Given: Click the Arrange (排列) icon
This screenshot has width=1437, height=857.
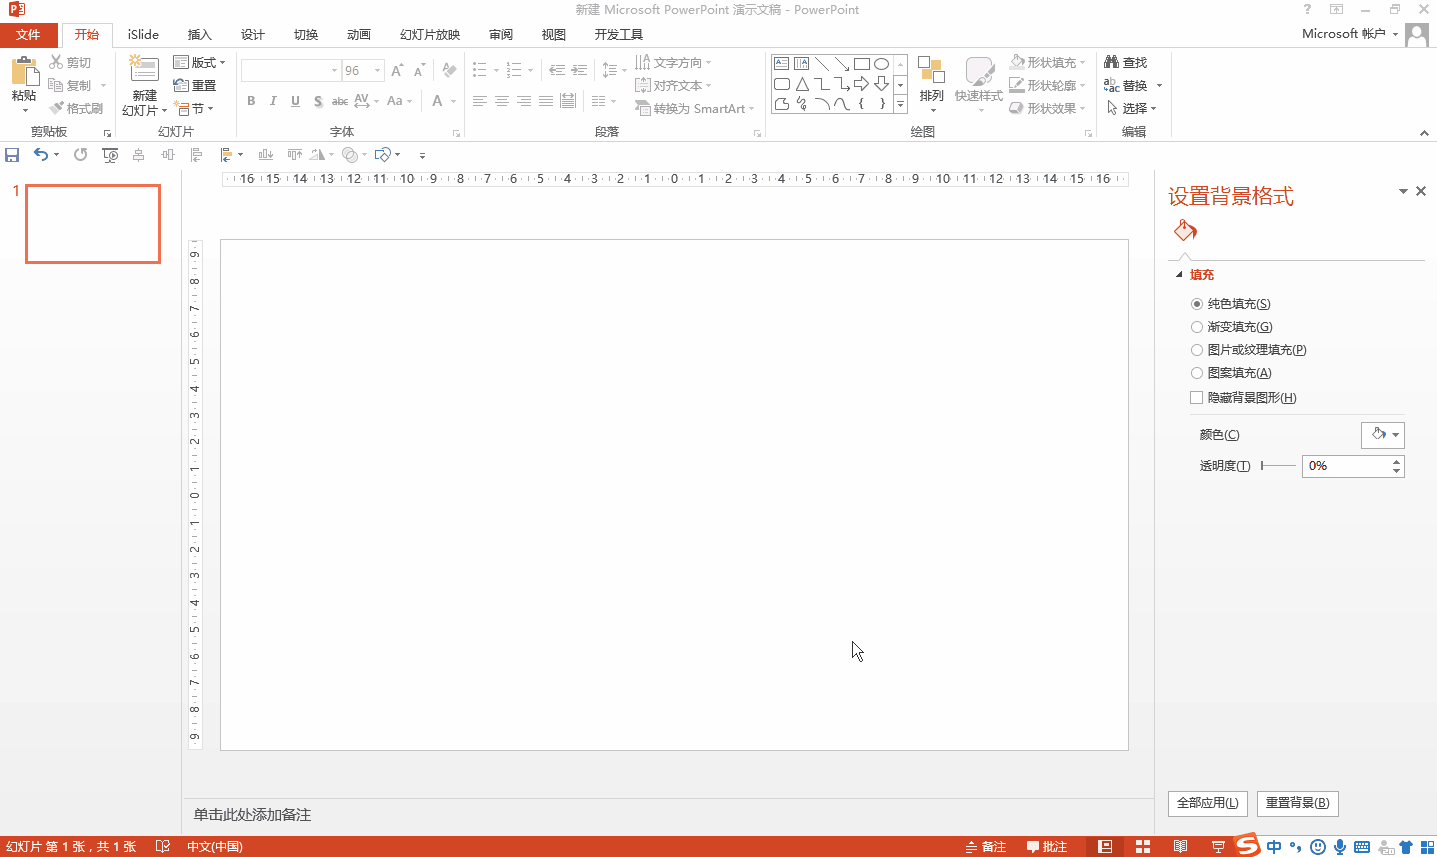Looking at the screenshot, I should [x=931, y=72].
